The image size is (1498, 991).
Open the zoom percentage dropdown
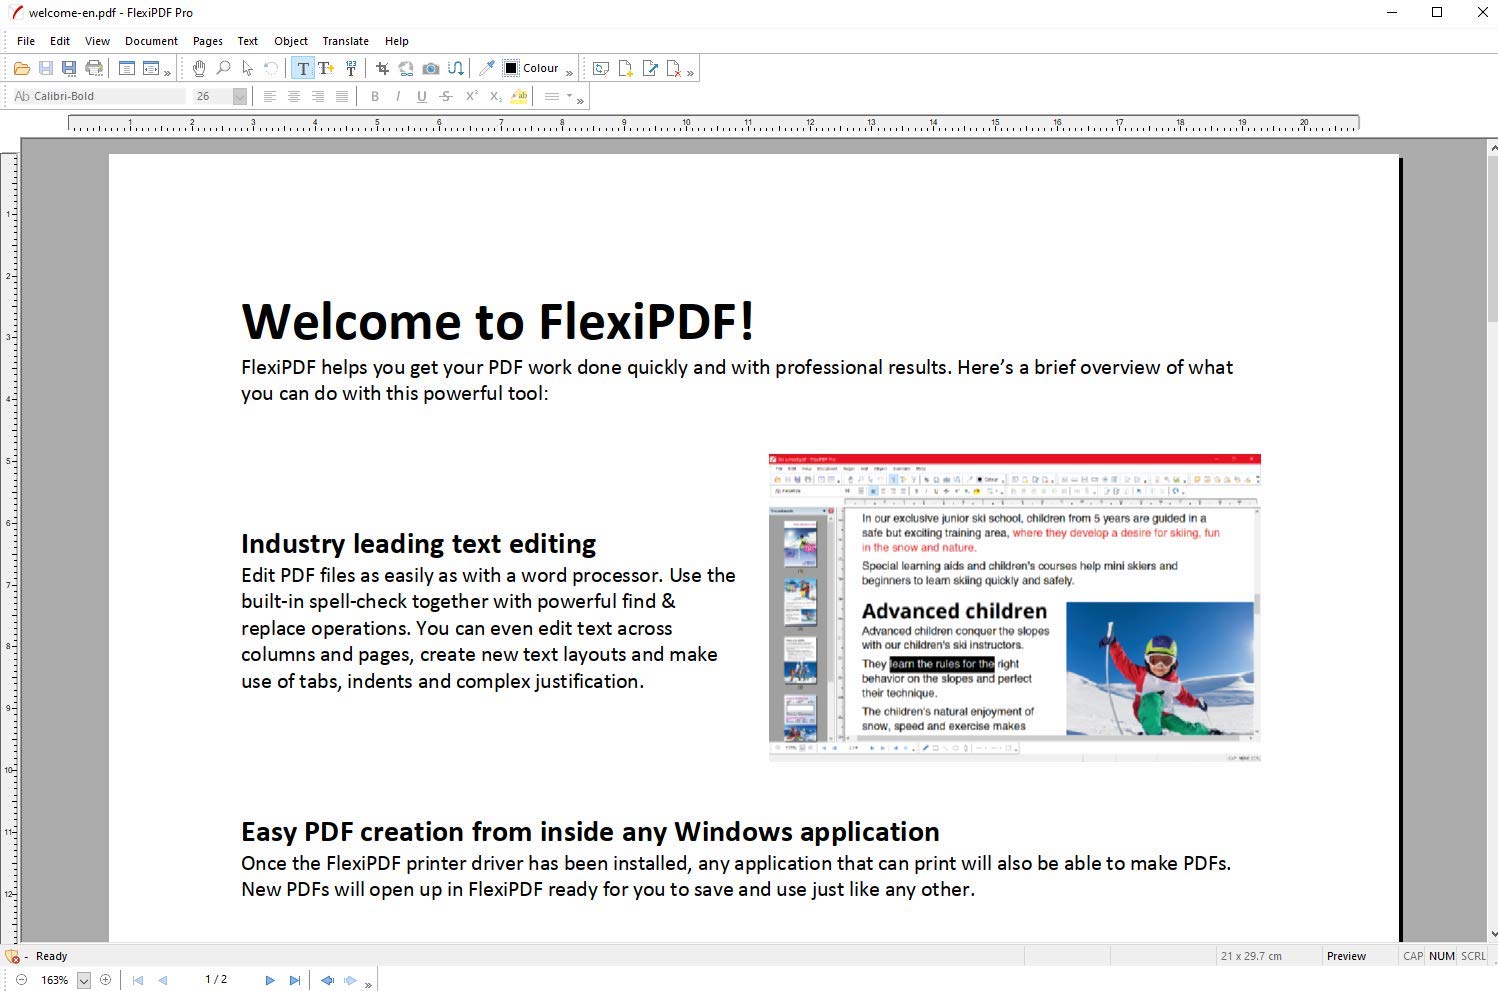84,981
